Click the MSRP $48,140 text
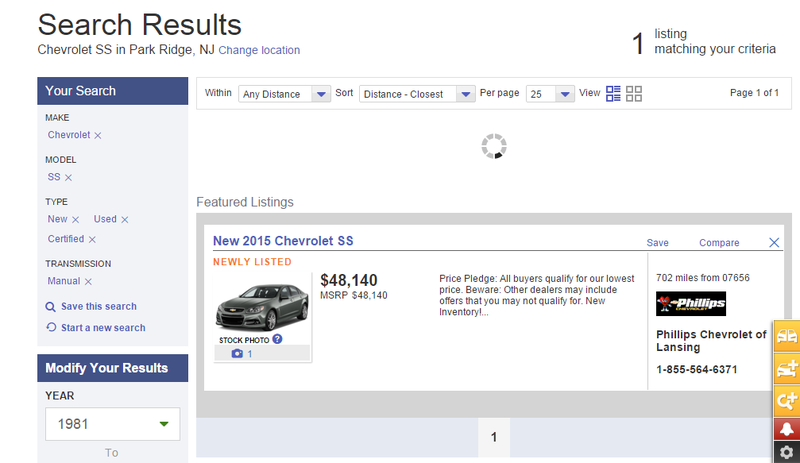The height and width of the screenshot is (463, 800). pos(354,296)
